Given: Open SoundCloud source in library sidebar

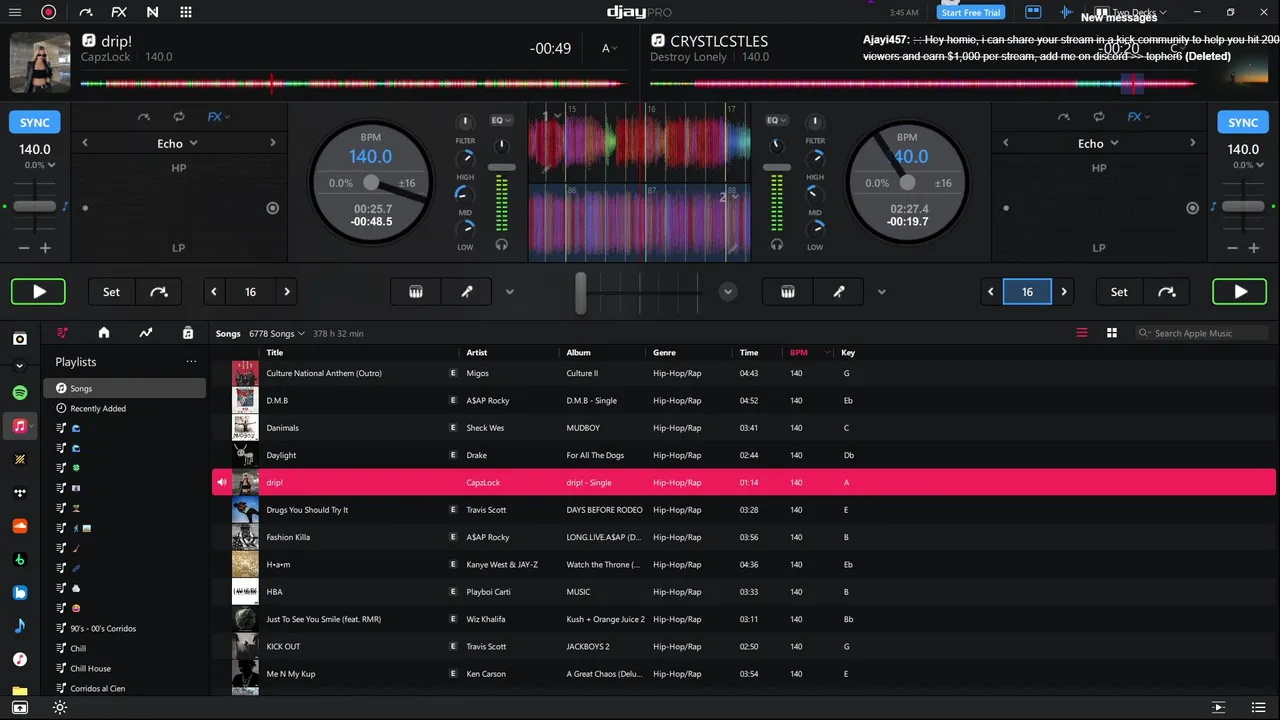Looking at the screenshot, I should point(19,525).
